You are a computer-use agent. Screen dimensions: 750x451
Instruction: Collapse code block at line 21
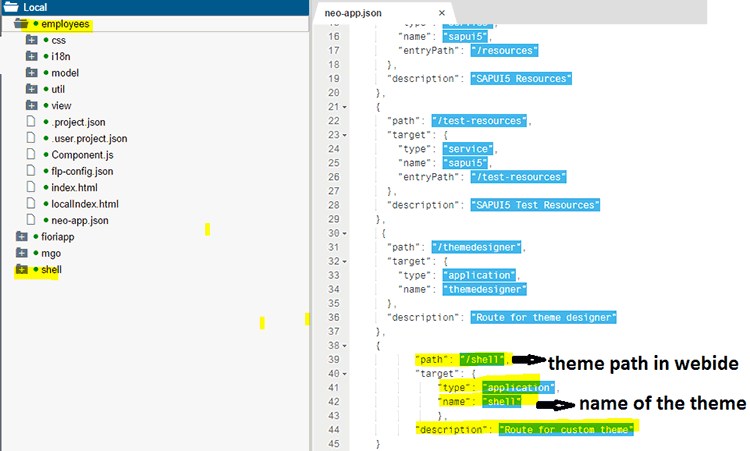point(344,106)
